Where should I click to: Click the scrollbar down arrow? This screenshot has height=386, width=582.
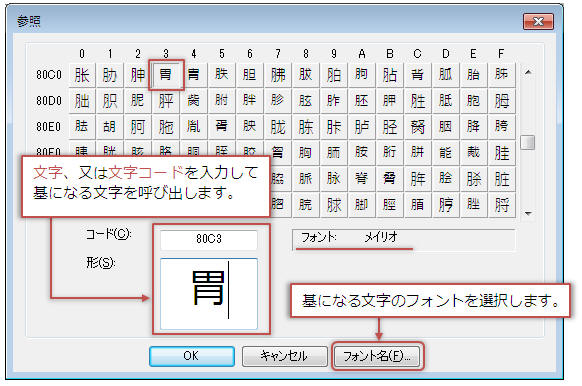[x=527, y=213]
